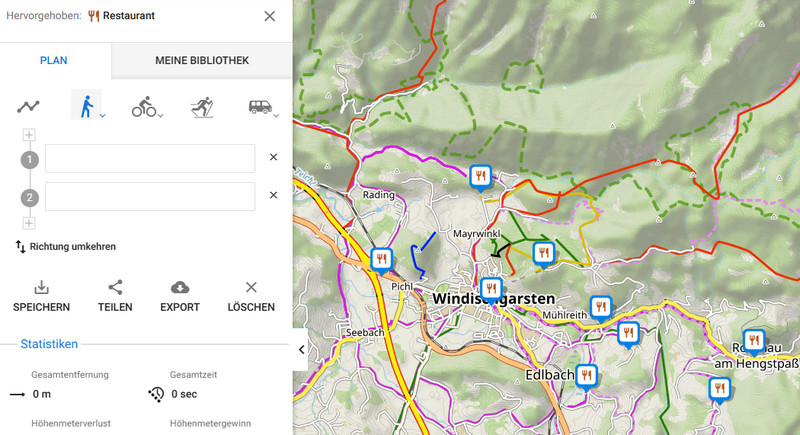Image resolution: width=800 pixels, height=435 pixels.
Task: Switch to the Meine Bibliothek tab
Action: (202, 60)
